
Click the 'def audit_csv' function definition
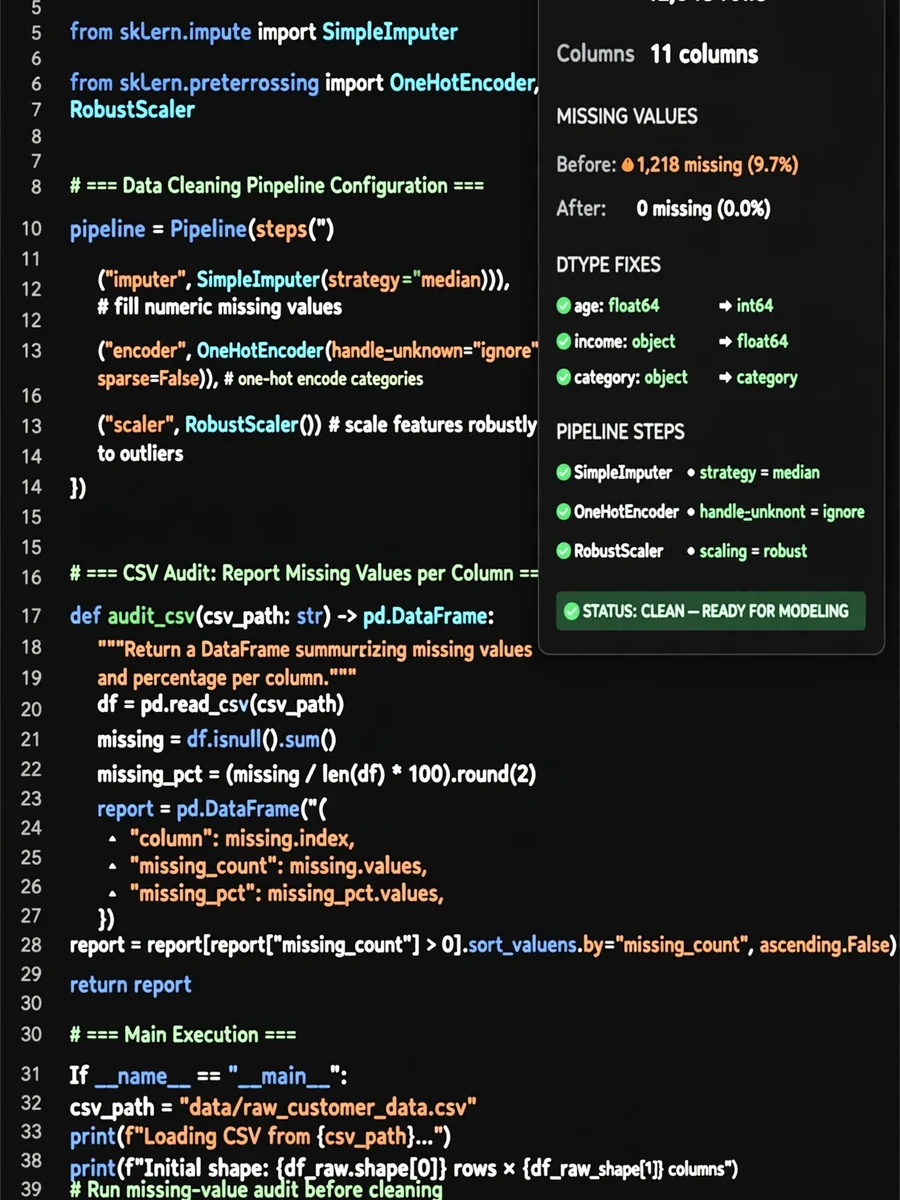[282, 615]
